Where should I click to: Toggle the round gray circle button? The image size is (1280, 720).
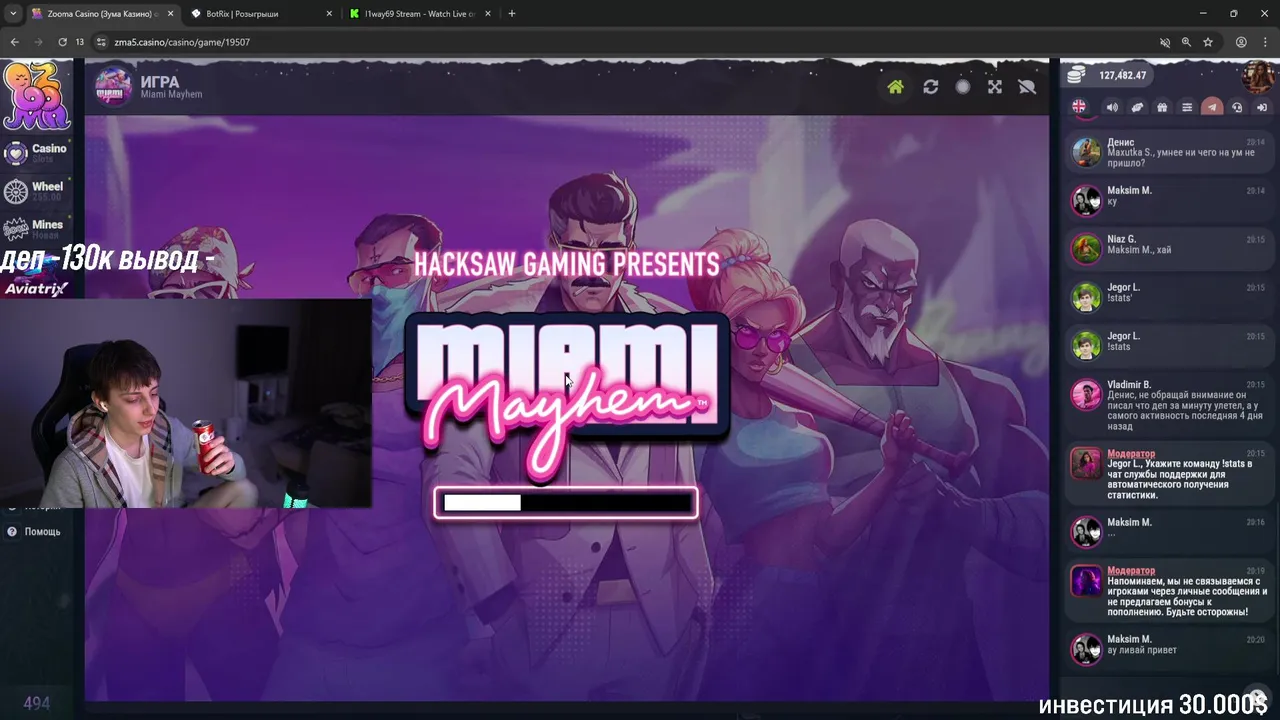[x=963, y=87]
